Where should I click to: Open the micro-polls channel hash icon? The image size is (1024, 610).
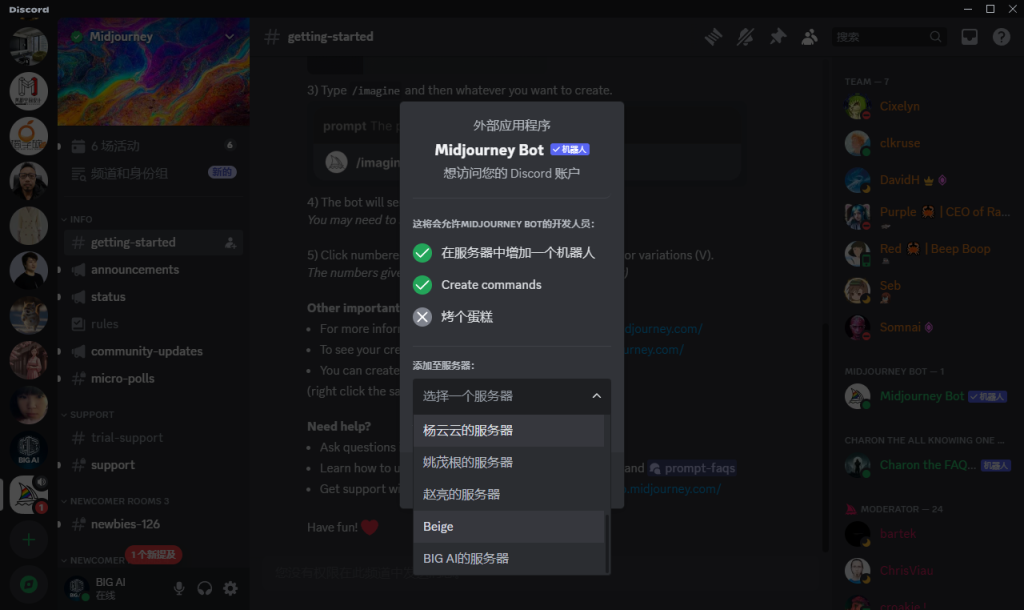pos(78,379)
